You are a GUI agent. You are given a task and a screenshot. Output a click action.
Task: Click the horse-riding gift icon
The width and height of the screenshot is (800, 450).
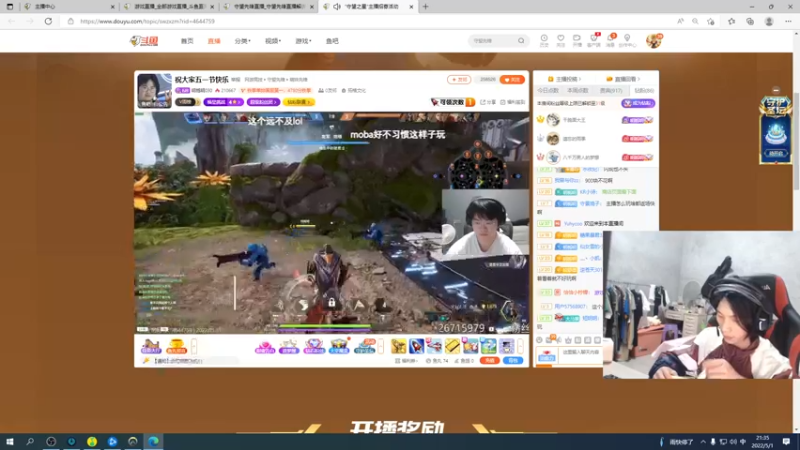(151, 346)
